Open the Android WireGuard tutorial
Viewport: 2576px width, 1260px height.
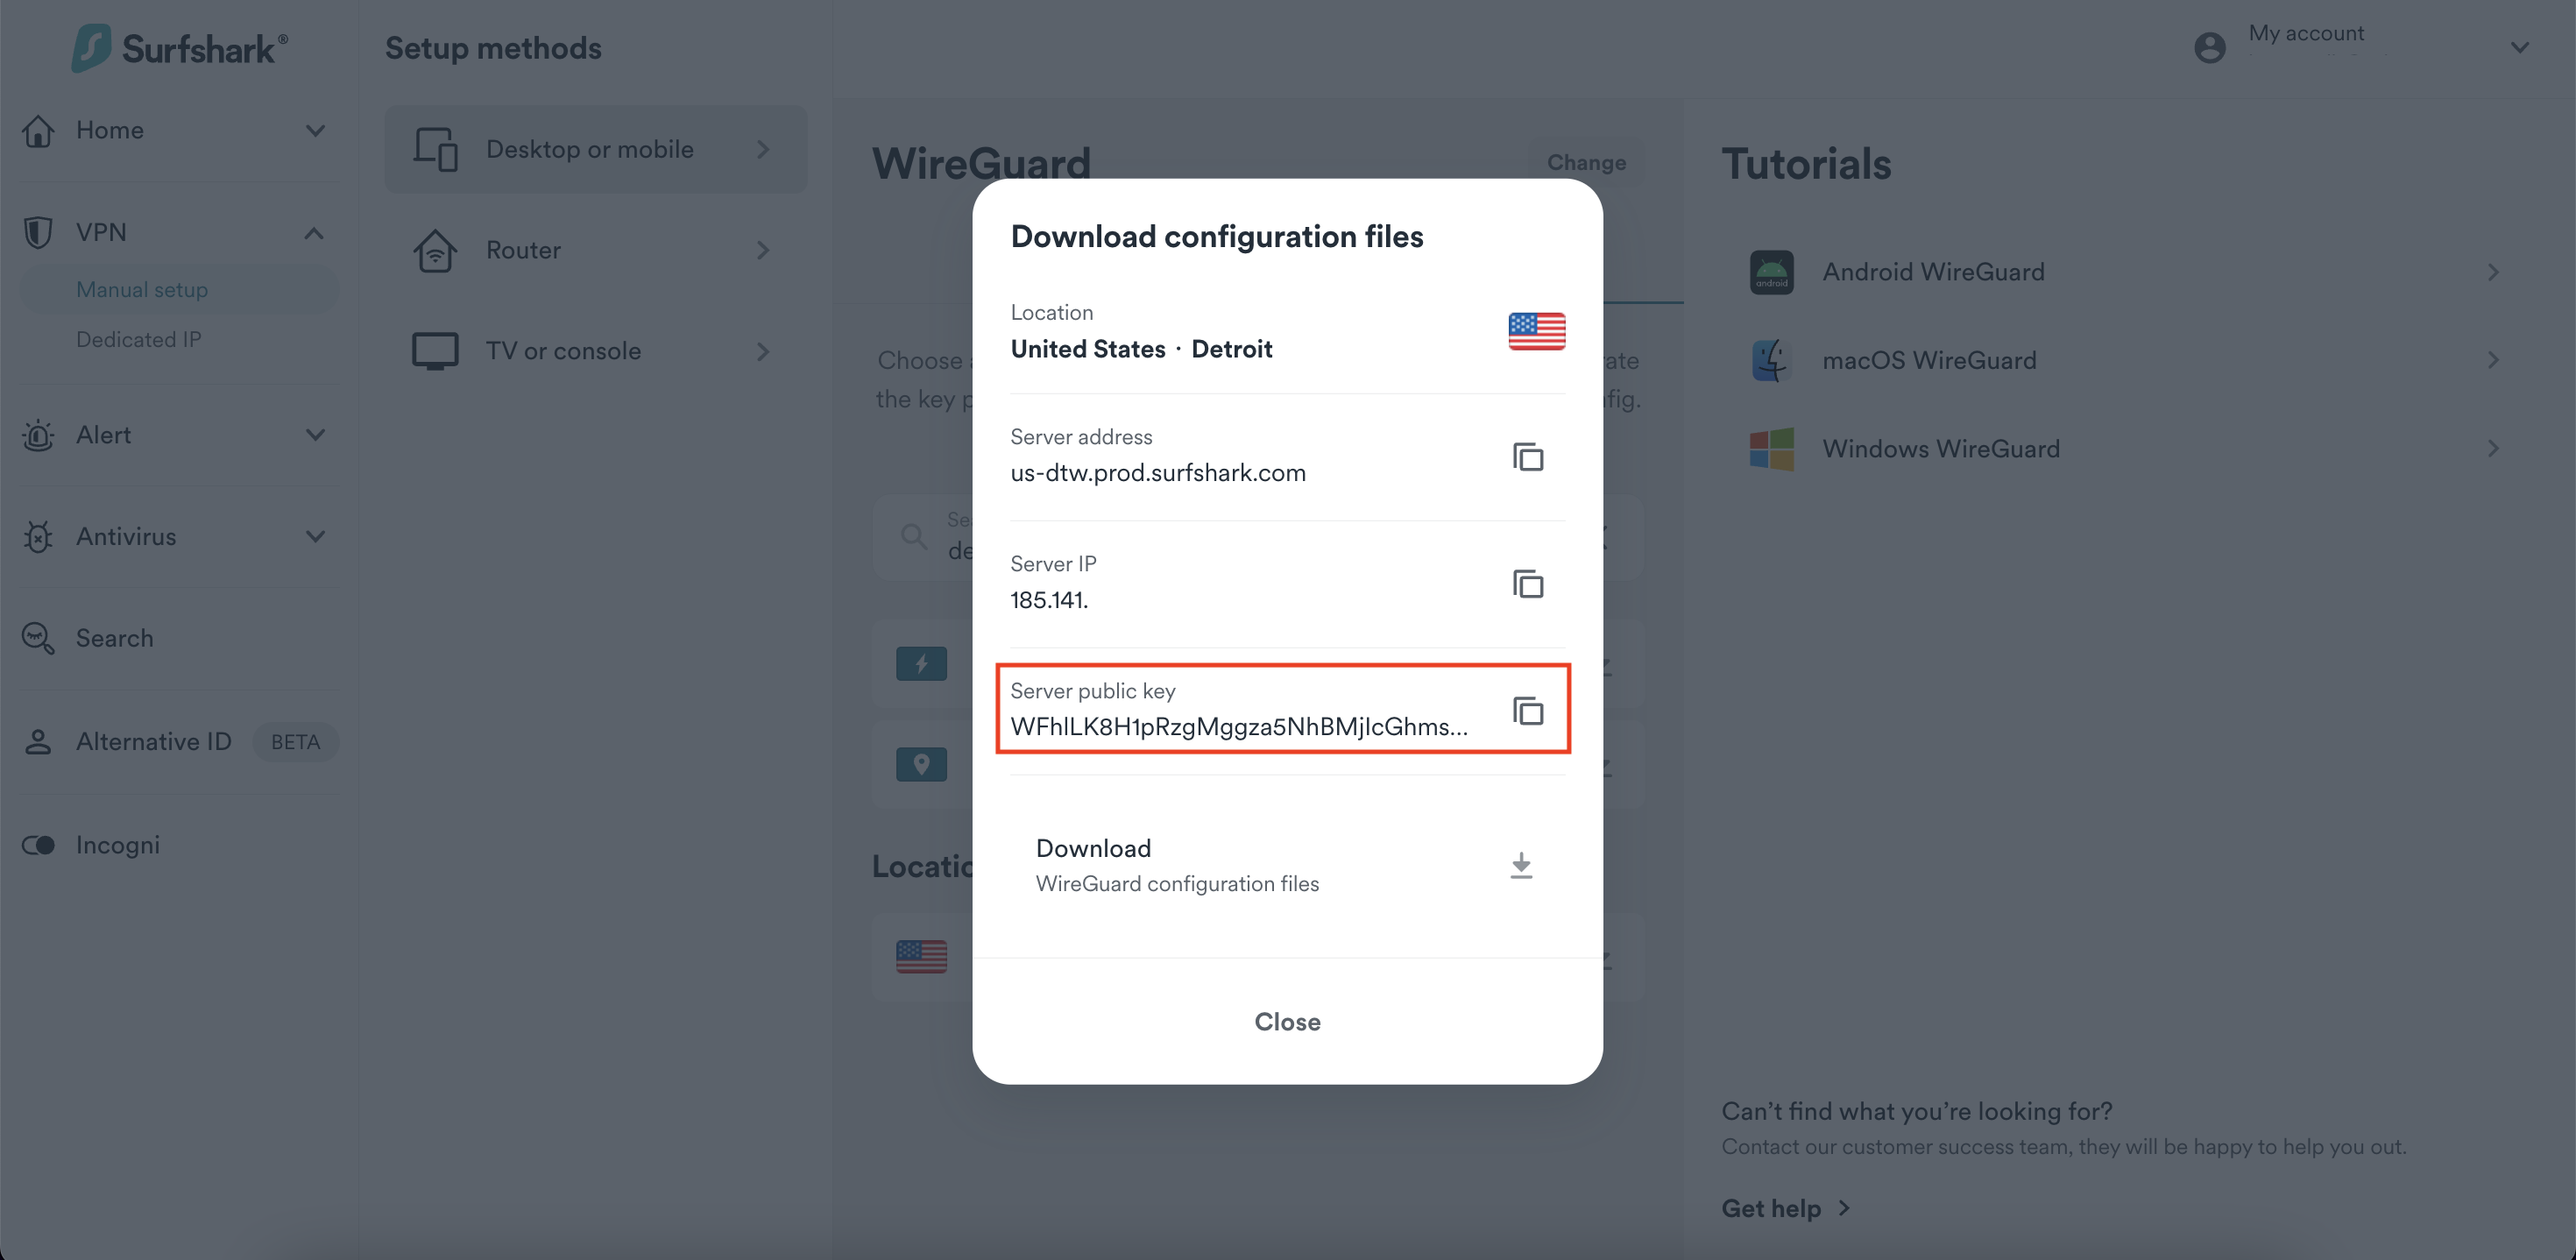pyautogui.click(x=1932, y=272)
